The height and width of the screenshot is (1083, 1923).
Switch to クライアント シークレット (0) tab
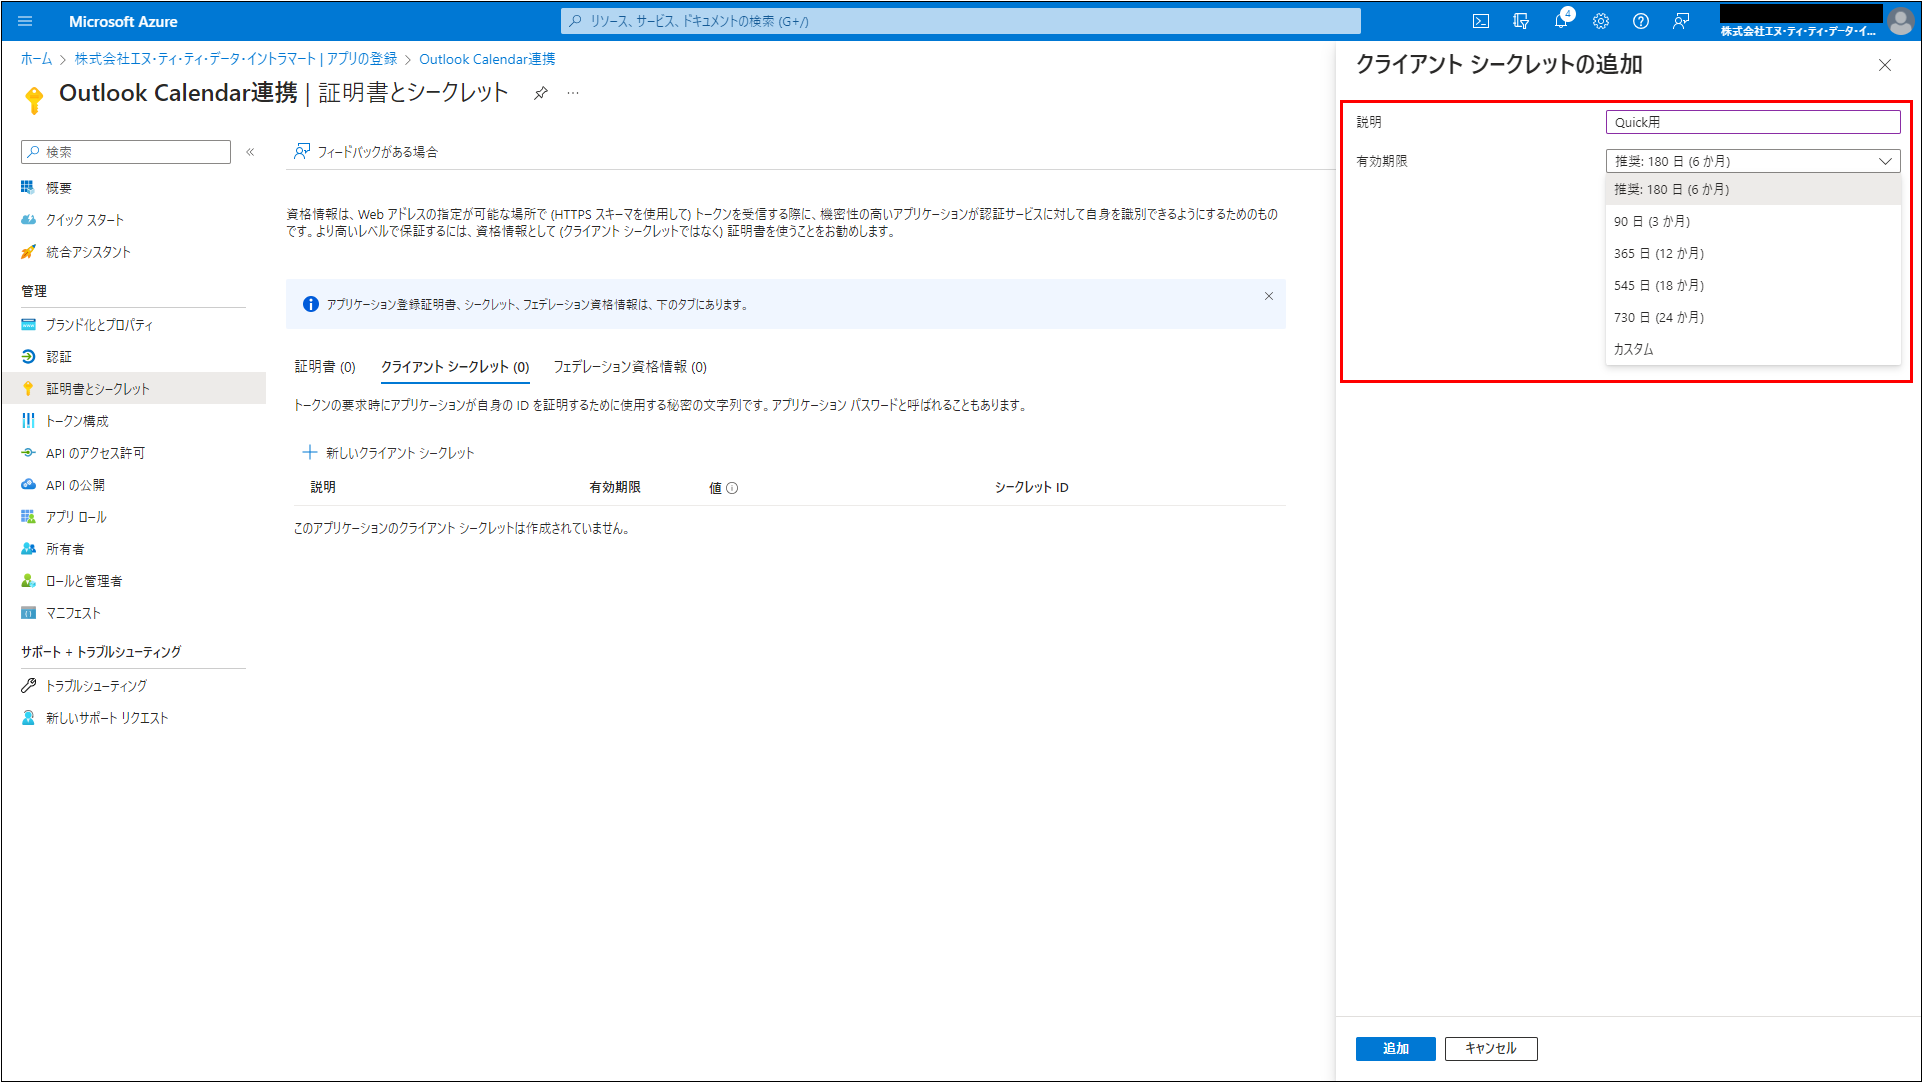[x=455, y=367]
